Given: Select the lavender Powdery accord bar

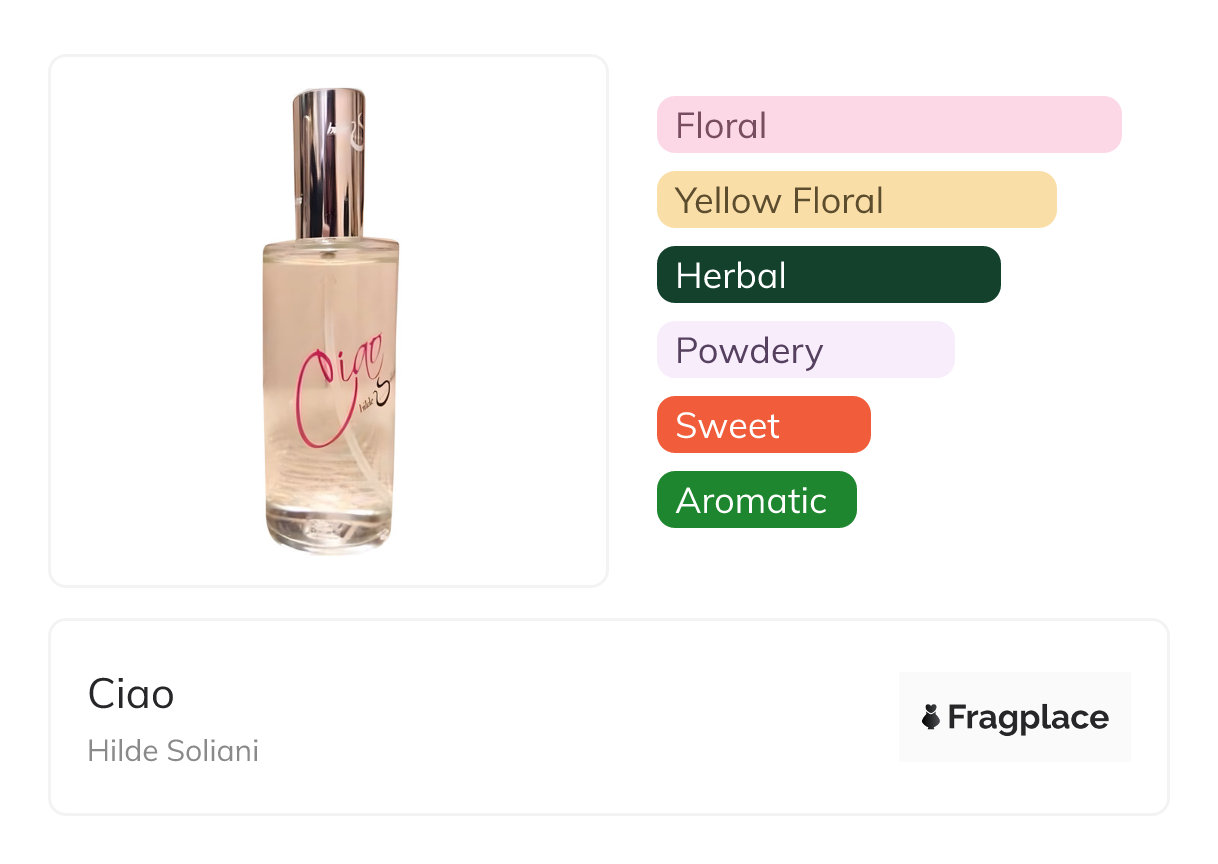Looking at the screenshot, I should (x=805, y=350).
